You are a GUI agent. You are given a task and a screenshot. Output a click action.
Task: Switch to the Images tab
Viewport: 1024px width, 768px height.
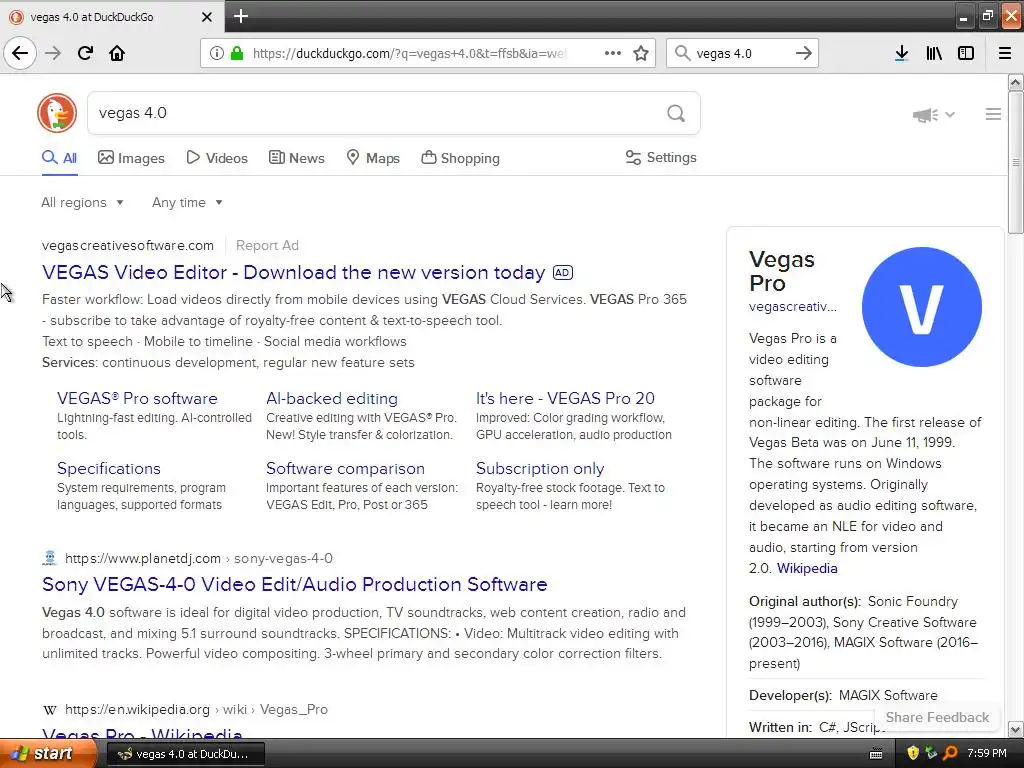[131, 158]
